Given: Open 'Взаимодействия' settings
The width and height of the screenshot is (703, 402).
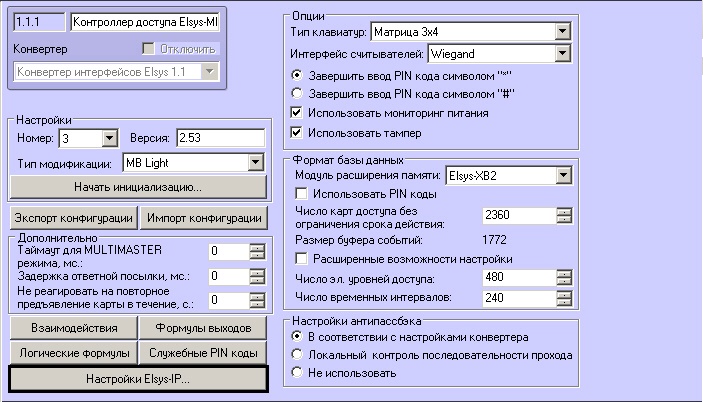Looking at the screenshot, I should coord(73,328).
